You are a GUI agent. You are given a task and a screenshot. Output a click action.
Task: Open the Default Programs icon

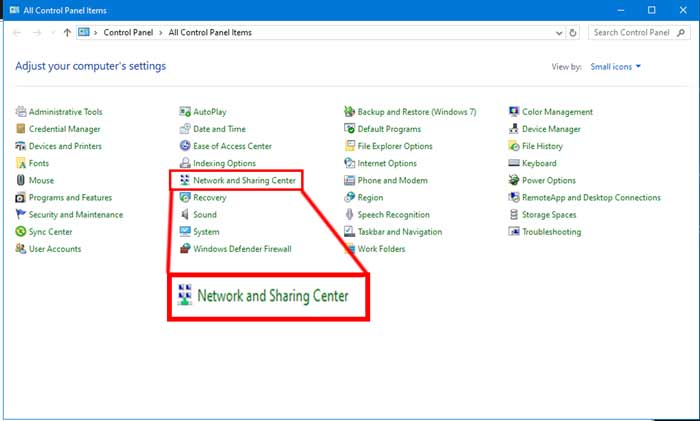[349, 129]
